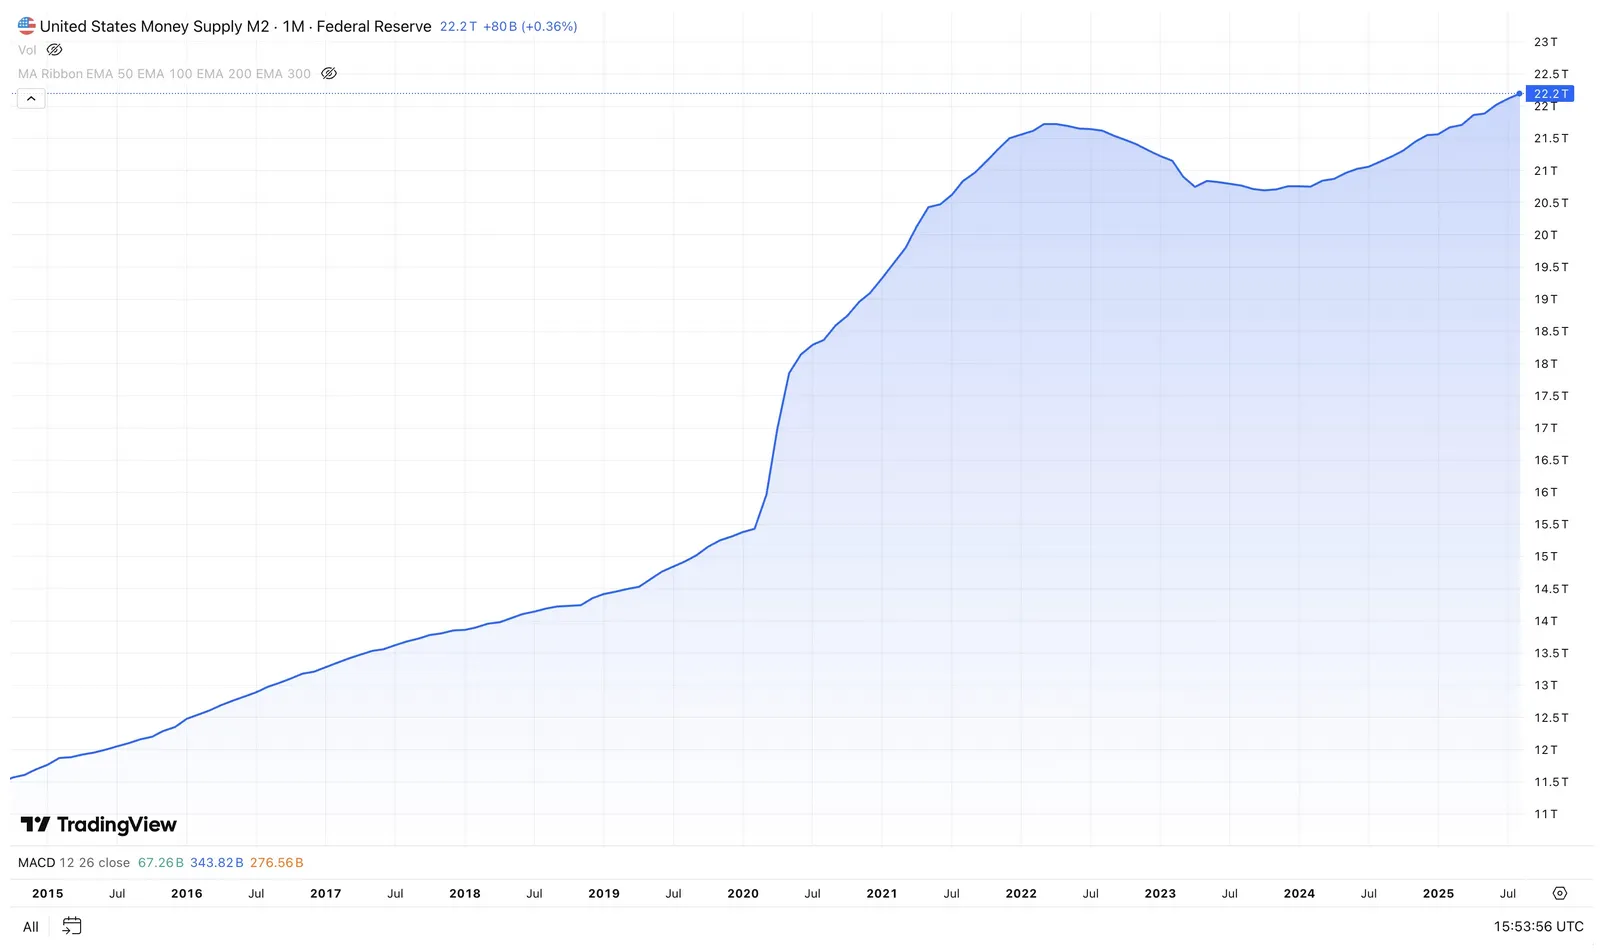The height and width of the screenshot is (952, 1608).
Task: Click the Jul 2025 timeline label
Action: pos(1508,893)
